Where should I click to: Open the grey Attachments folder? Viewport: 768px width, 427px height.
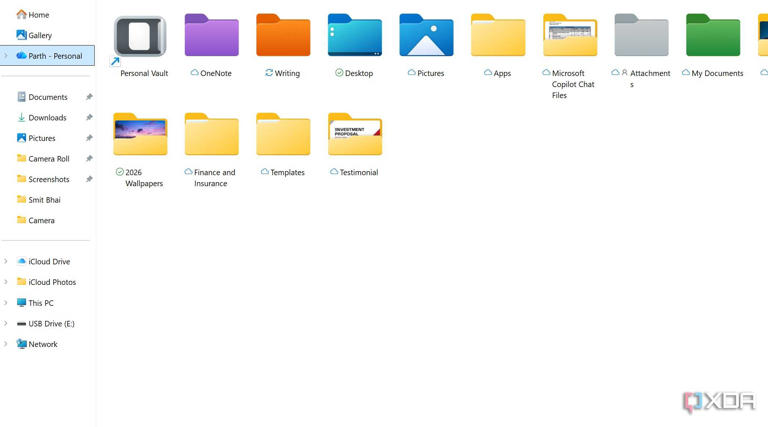642,35
